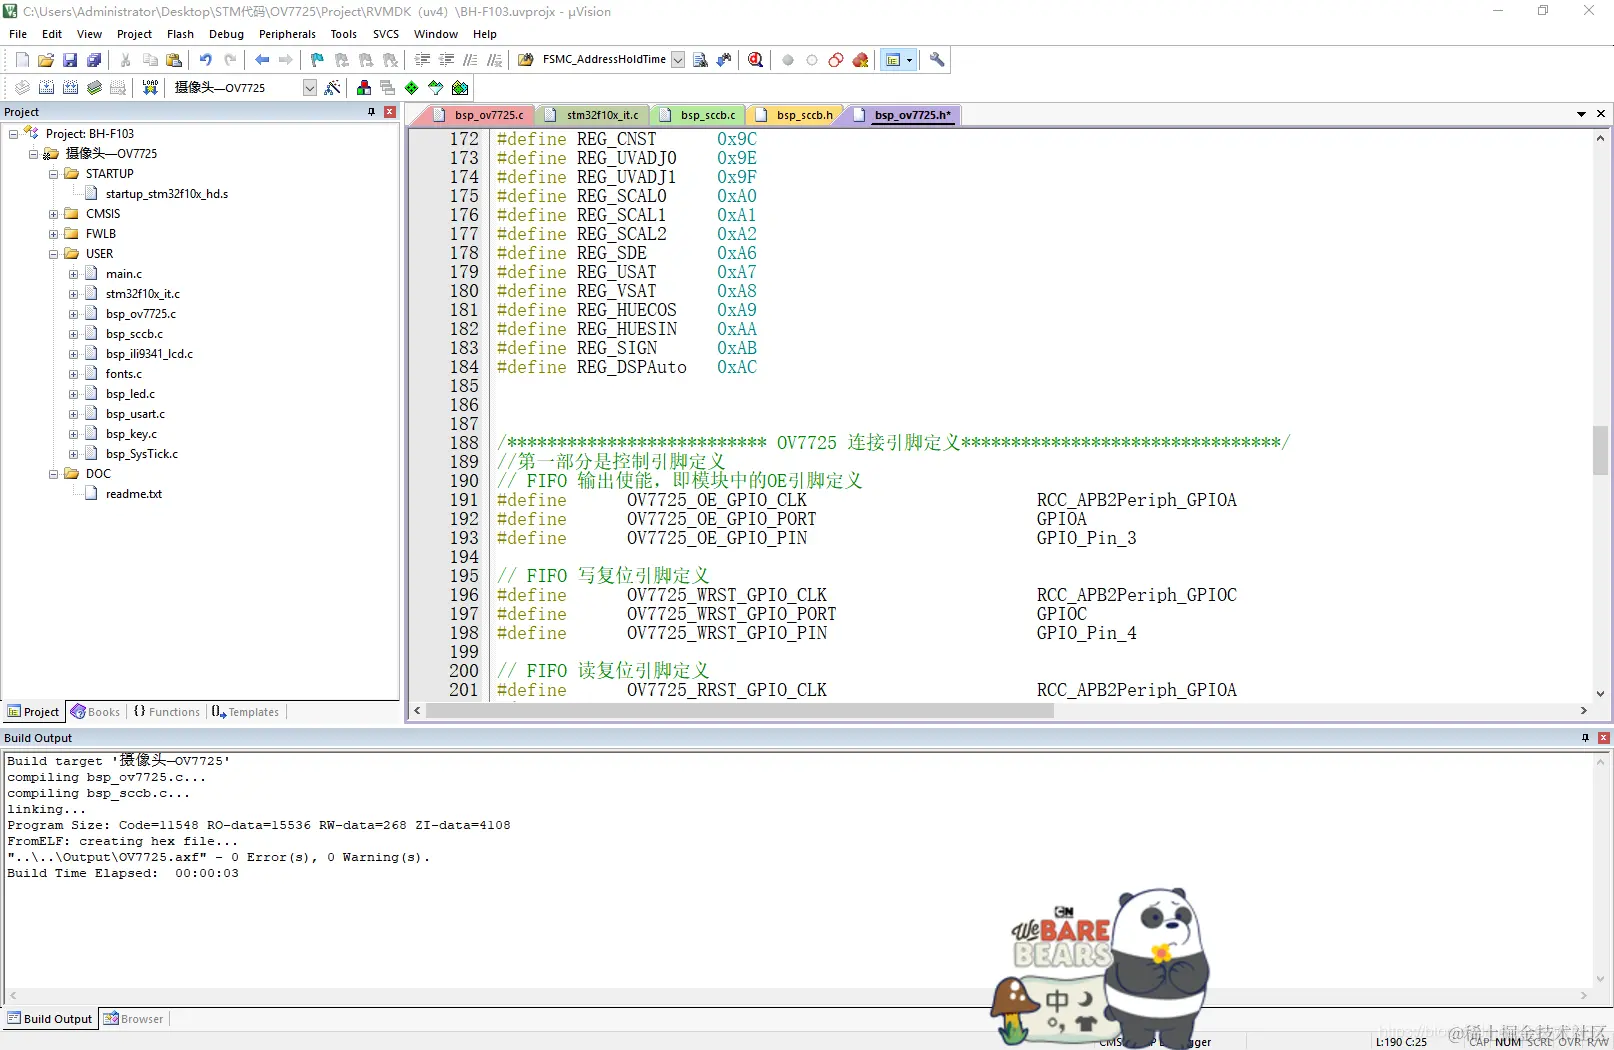Expand the bsp_sccb.c node in the tree
1614x1050 pixels.
point(73,334)
